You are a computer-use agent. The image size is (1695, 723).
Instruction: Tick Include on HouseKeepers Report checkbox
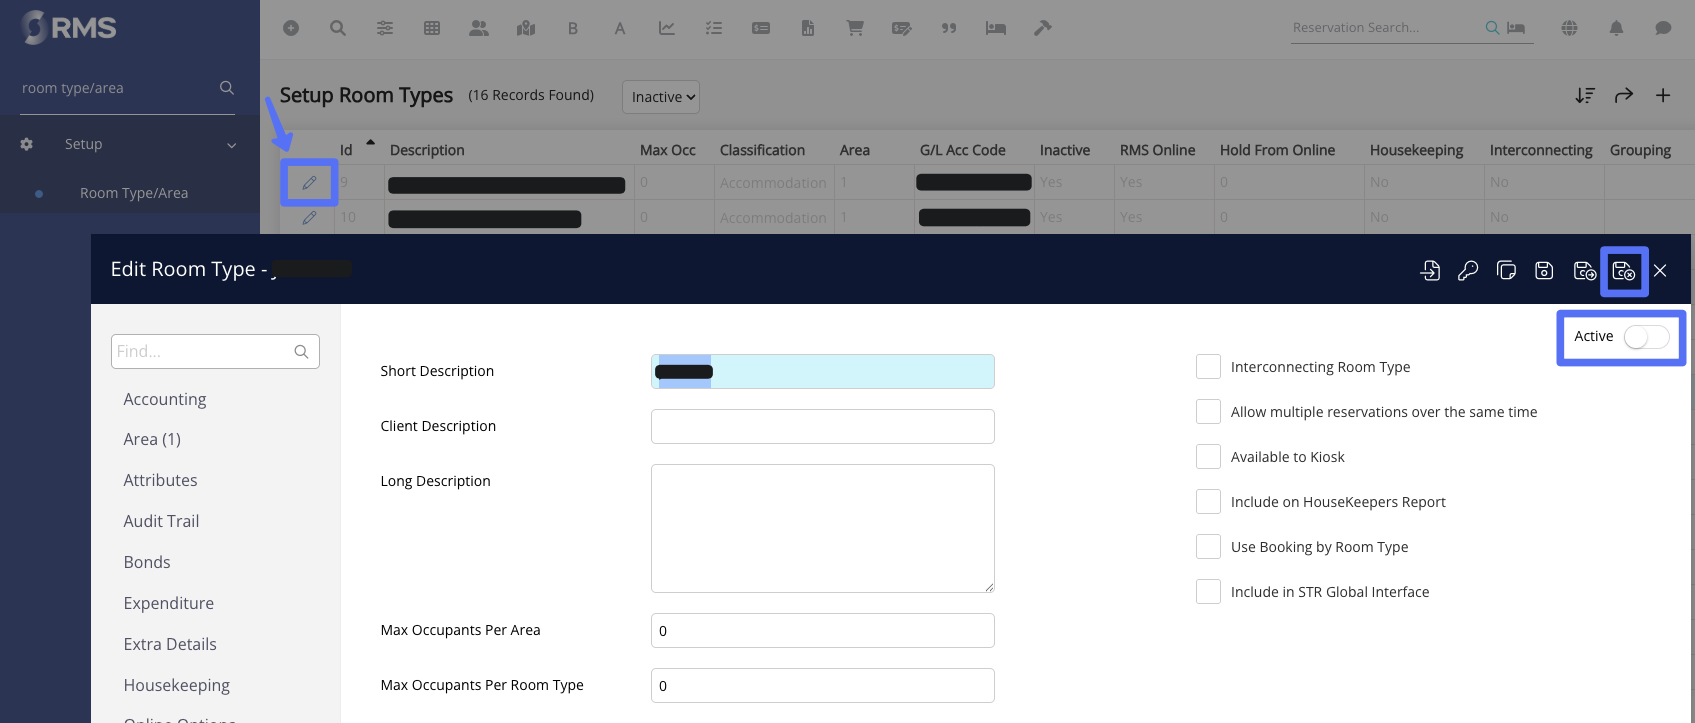pyautogui.click(x=1208, y=502)
